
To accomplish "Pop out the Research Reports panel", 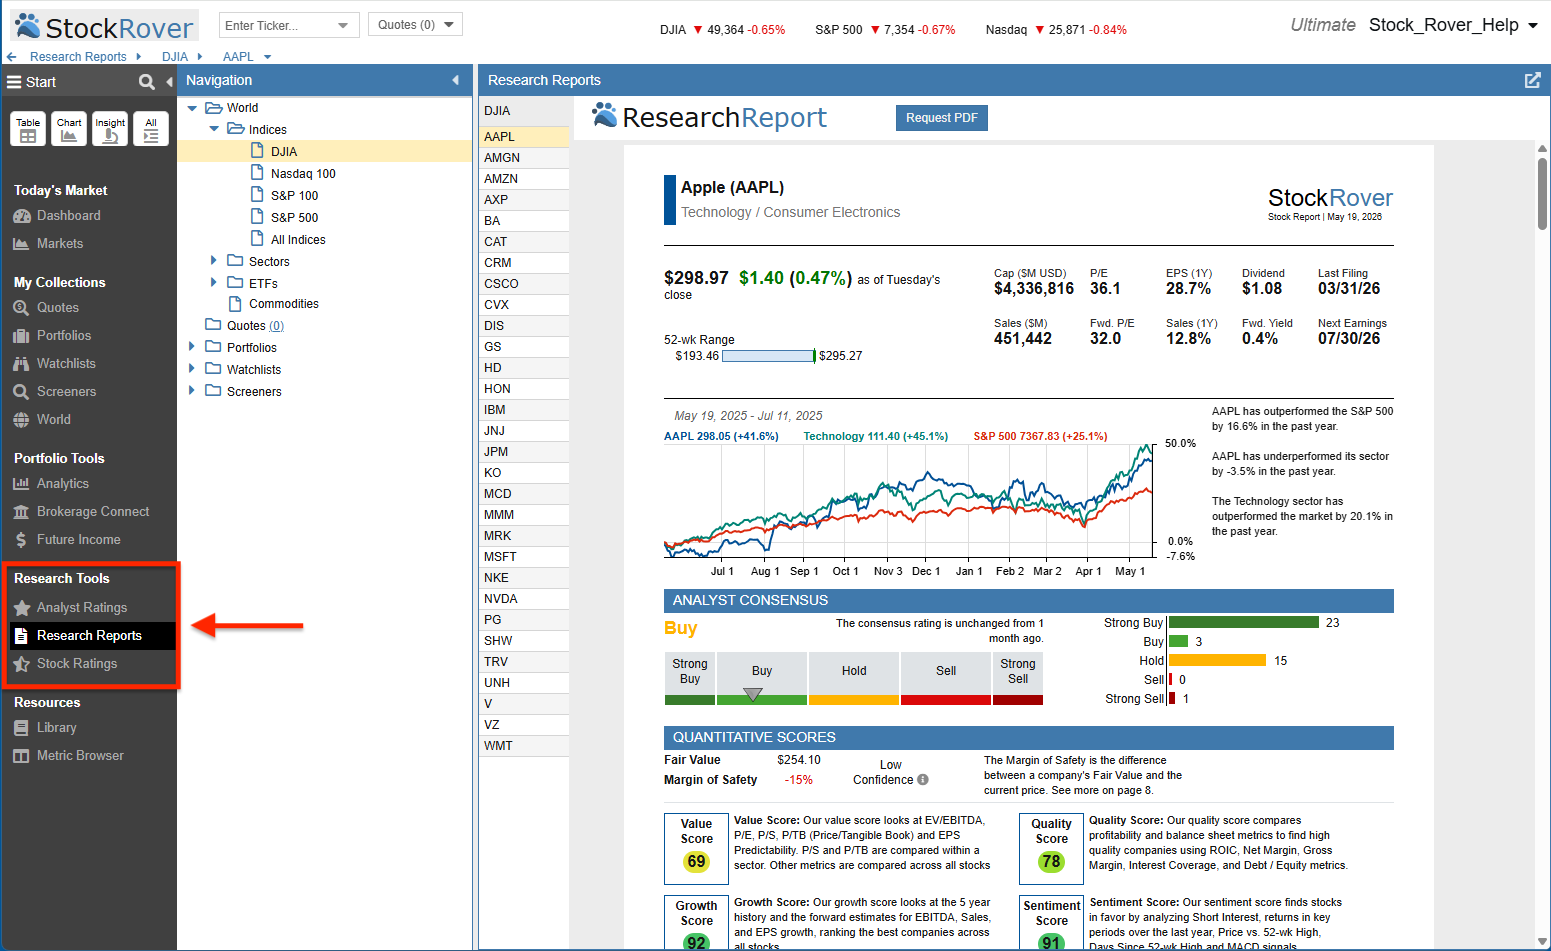I will tap(1532, 80).
